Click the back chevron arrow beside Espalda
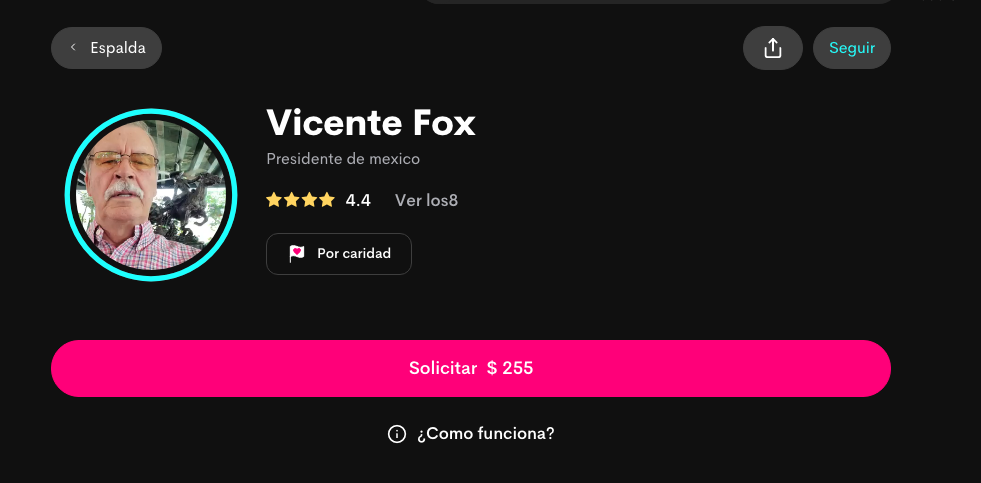Image resolution: width=981 pixels, height=483 pixels. [x=73, y=48]
